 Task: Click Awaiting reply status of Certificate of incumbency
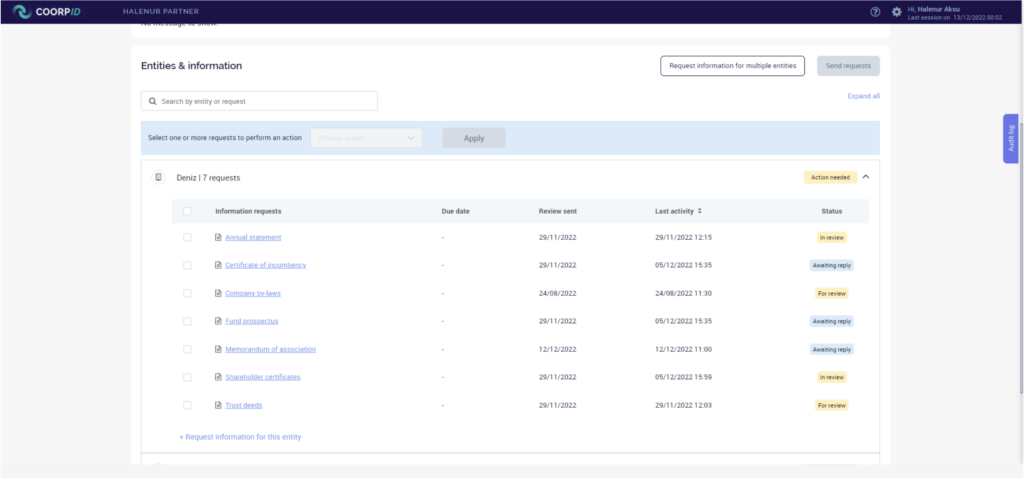[x=832, y=265]
